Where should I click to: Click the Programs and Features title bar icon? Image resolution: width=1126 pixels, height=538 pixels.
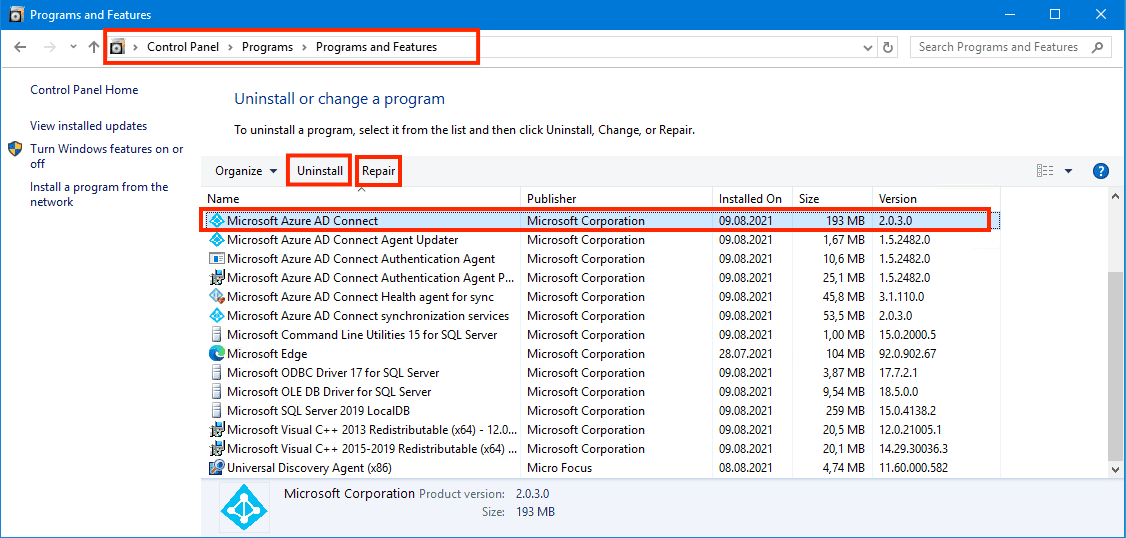pyautogui.click(x=15, y=14)
